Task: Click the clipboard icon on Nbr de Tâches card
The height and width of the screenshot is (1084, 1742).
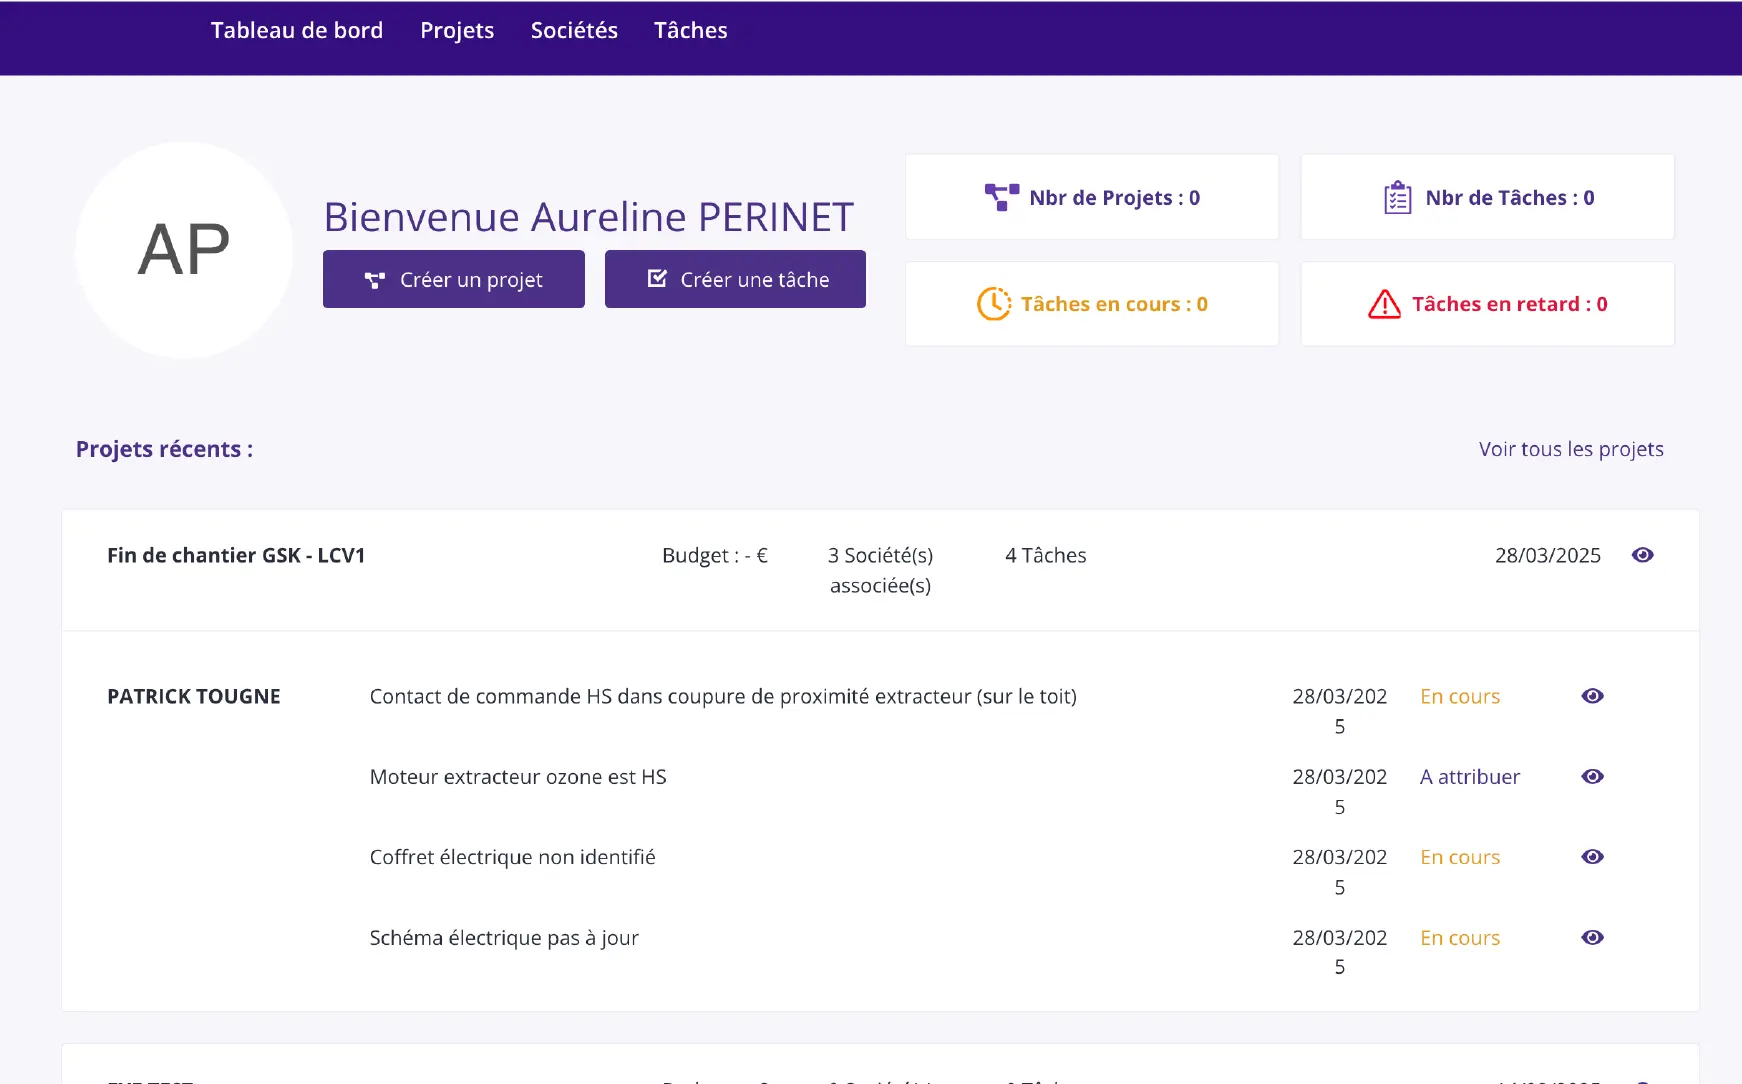Action: (x=1397, y=197)
